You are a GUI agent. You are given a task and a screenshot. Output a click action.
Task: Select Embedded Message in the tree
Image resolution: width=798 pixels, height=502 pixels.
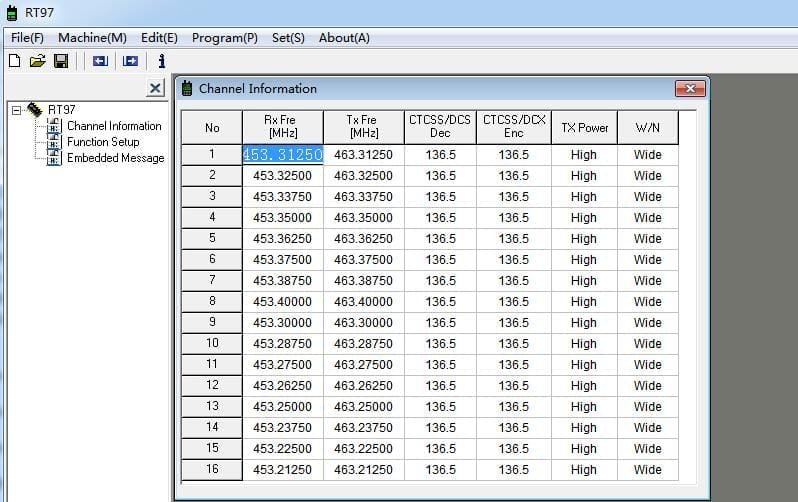point(114,158)
